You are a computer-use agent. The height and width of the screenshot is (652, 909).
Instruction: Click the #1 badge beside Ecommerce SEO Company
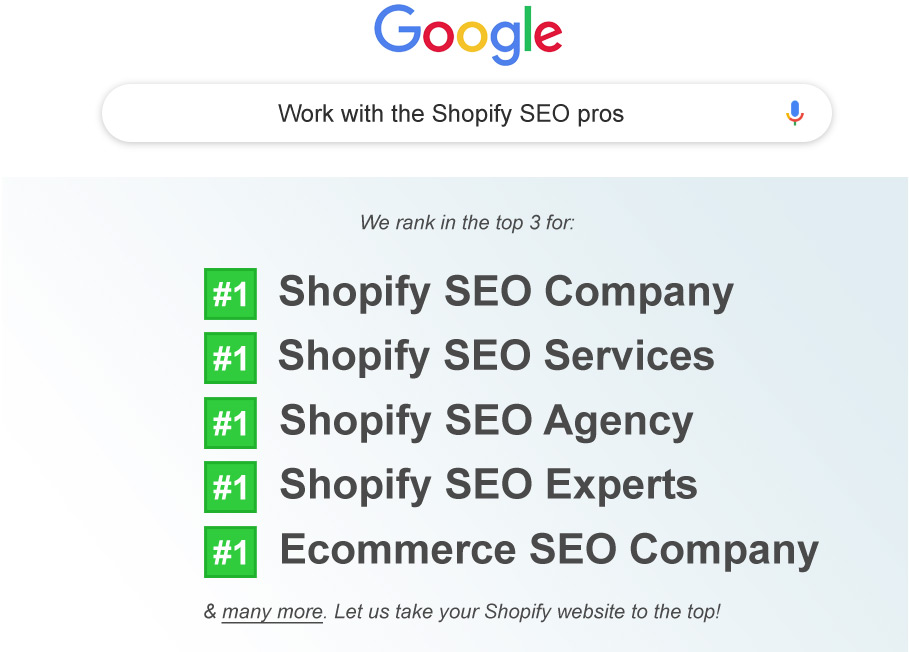230,552
